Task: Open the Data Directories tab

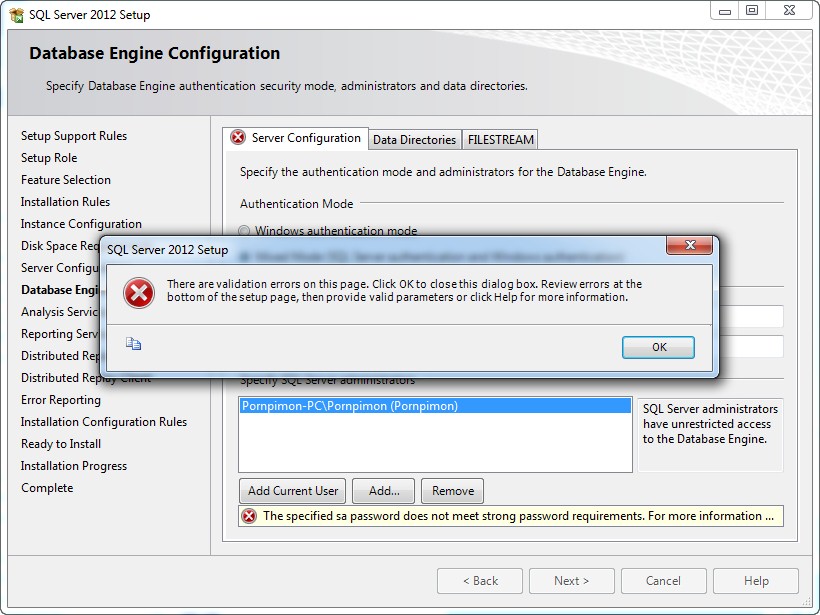Action: pyautogui.click(x=414, y=139)
